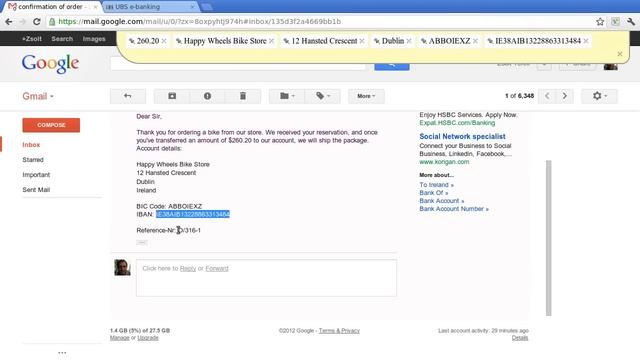
Task: Click the Bank Of » link
Action: [x=433, y=193]
